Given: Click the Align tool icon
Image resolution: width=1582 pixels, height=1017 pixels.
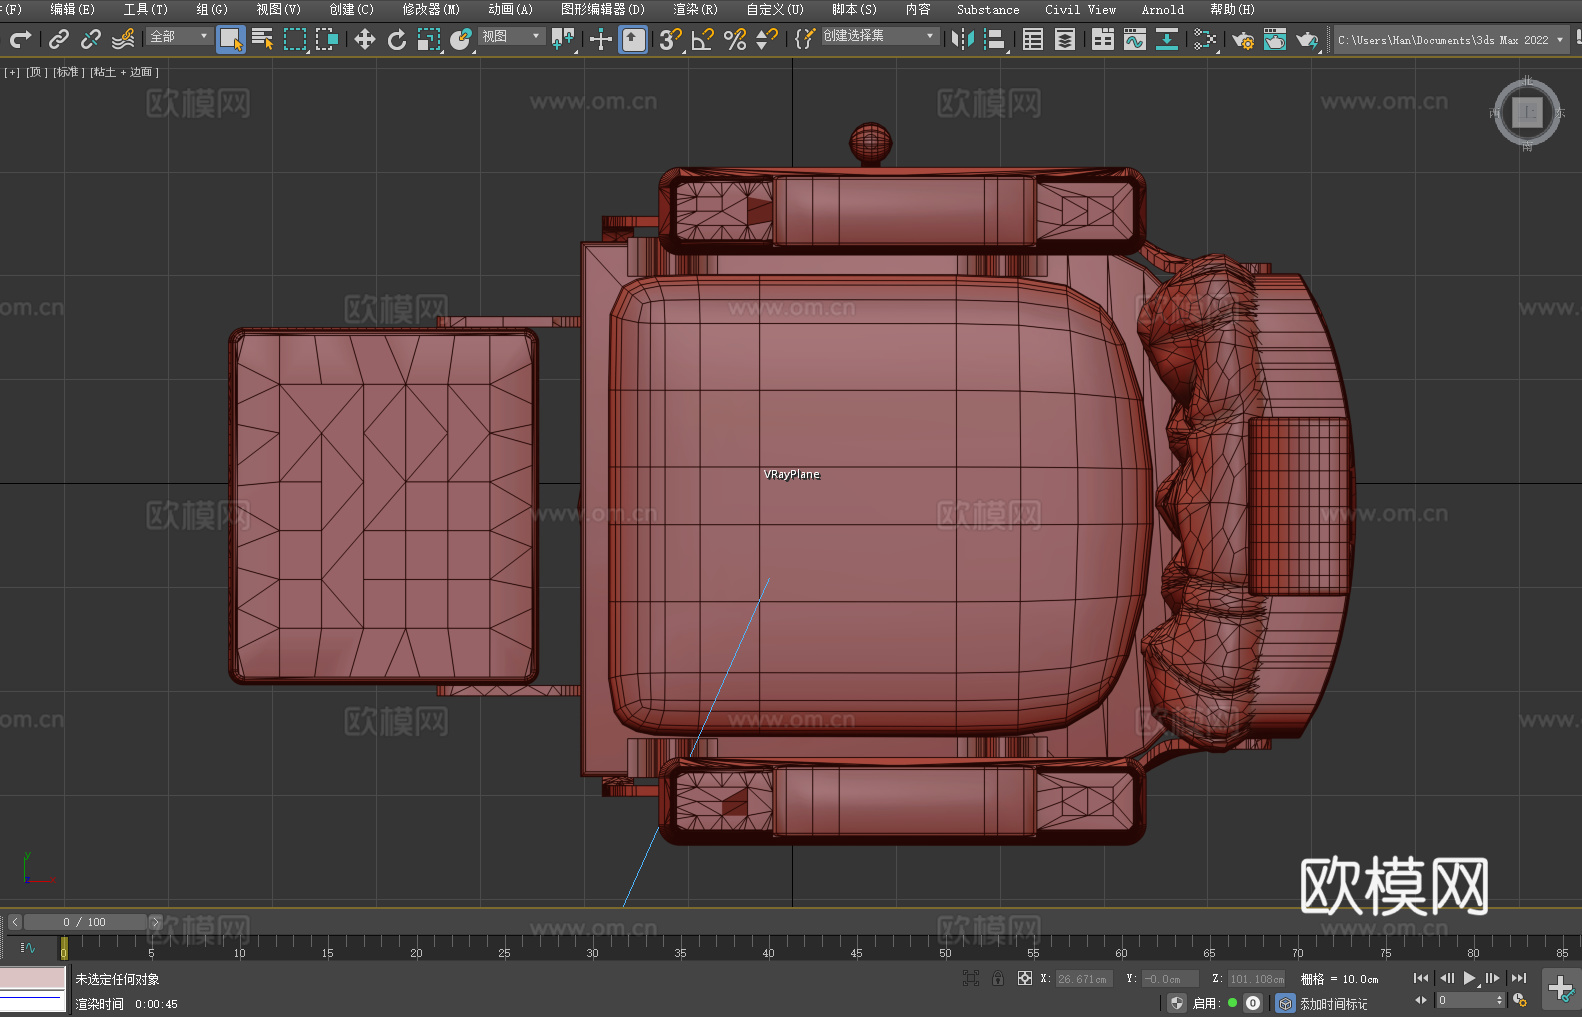Looking at the screenshot, I should coord(995,39).
